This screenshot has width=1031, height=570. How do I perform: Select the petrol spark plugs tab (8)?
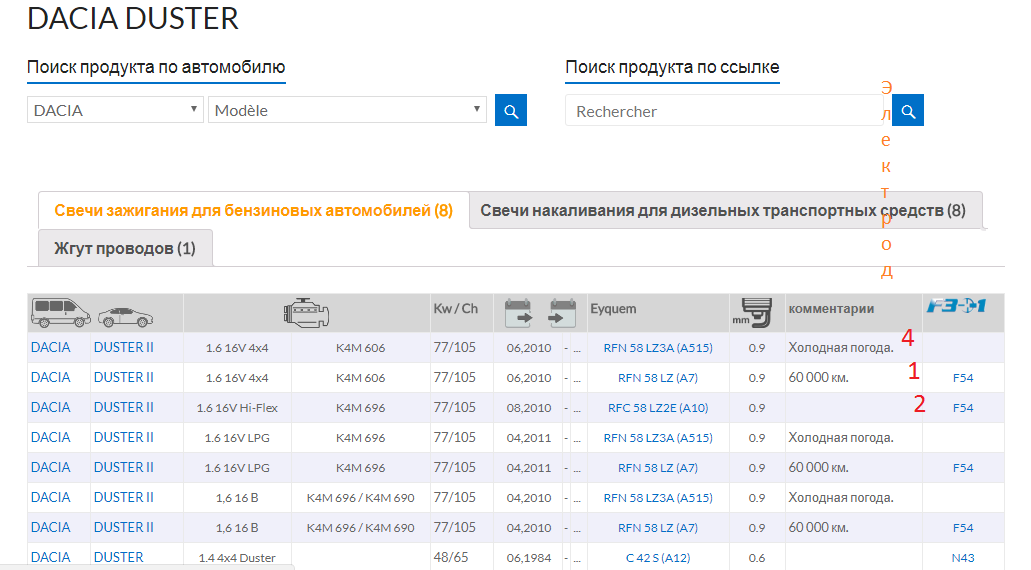coord(254,210)
